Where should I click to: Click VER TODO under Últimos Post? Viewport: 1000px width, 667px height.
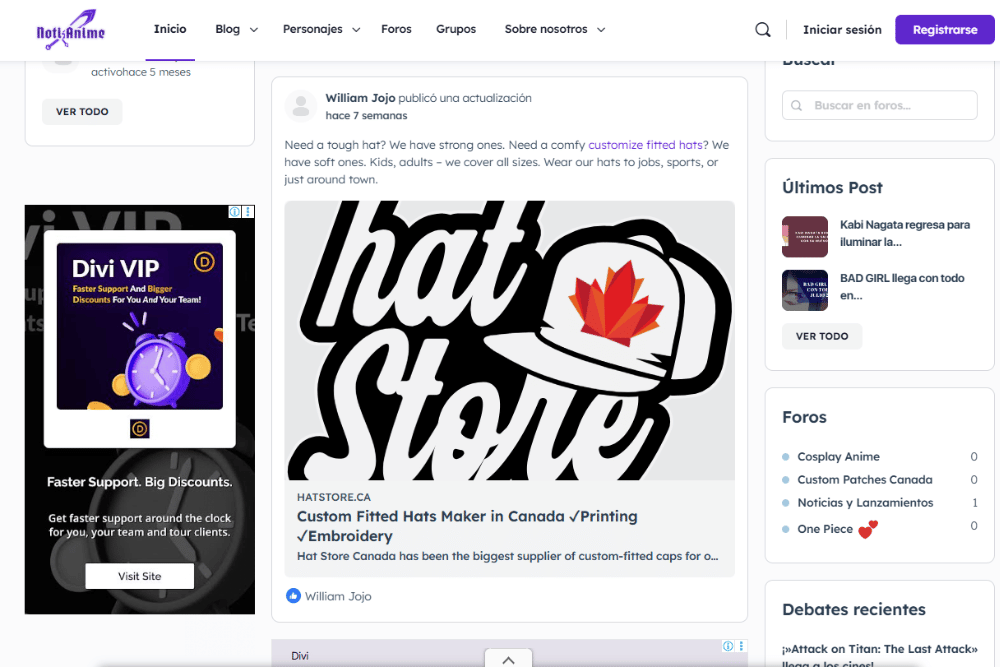tap(822, 336)
